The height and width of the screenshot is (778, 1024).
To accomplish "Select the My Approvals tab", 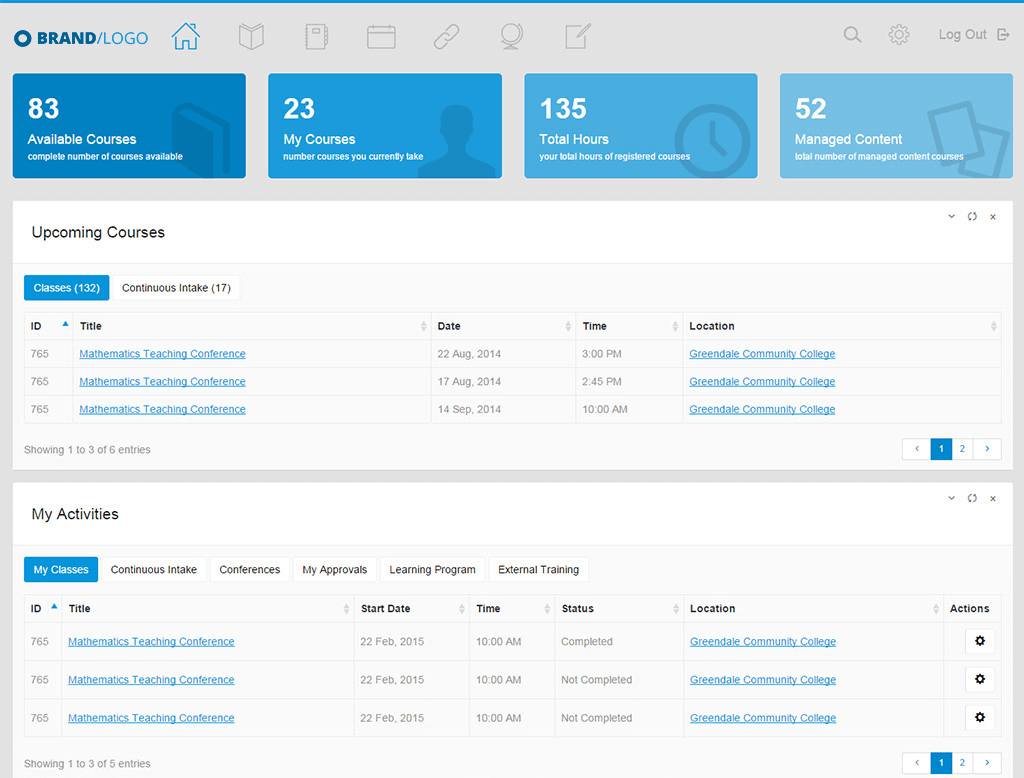I will [334, 570].
